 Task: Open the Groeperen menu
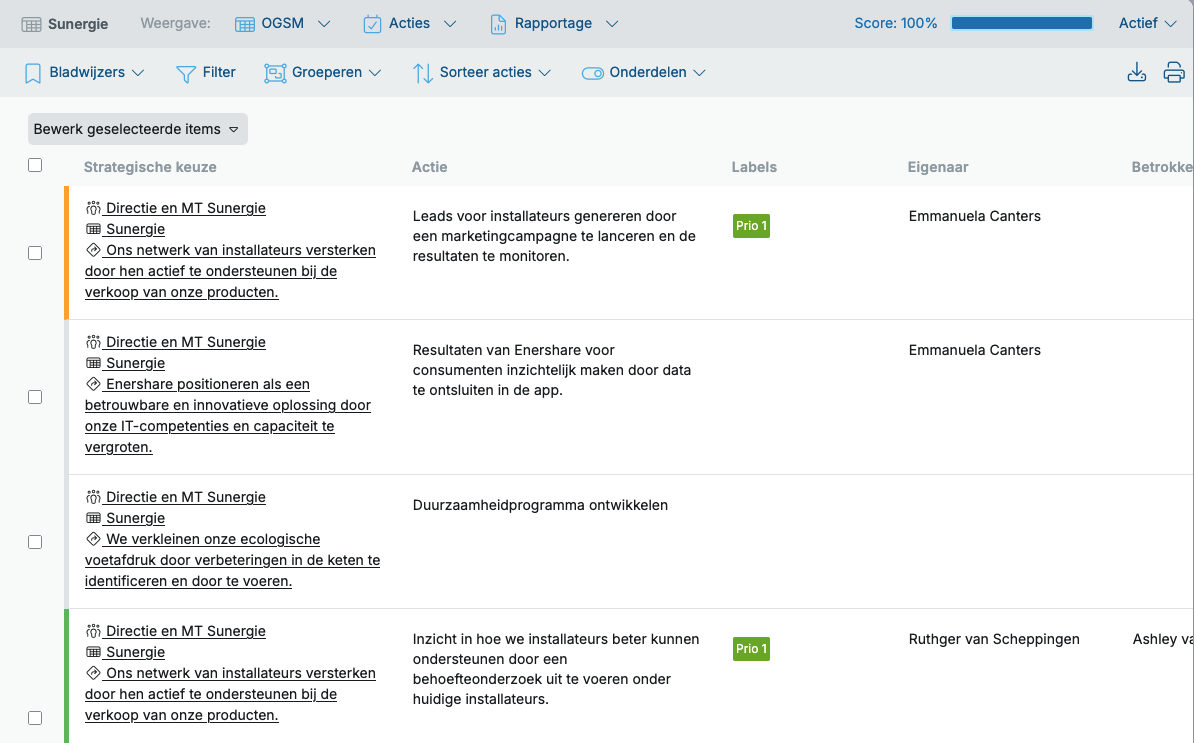[323, 72]
